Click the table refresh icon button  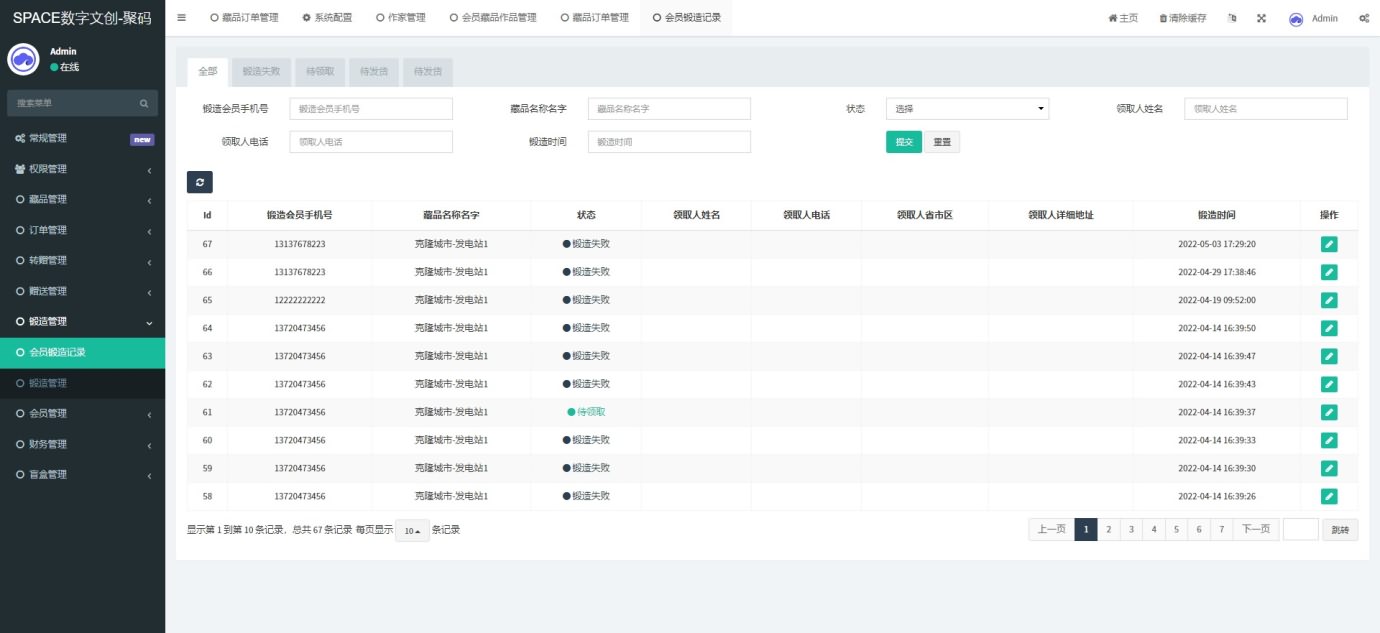(x=200, y=182)
